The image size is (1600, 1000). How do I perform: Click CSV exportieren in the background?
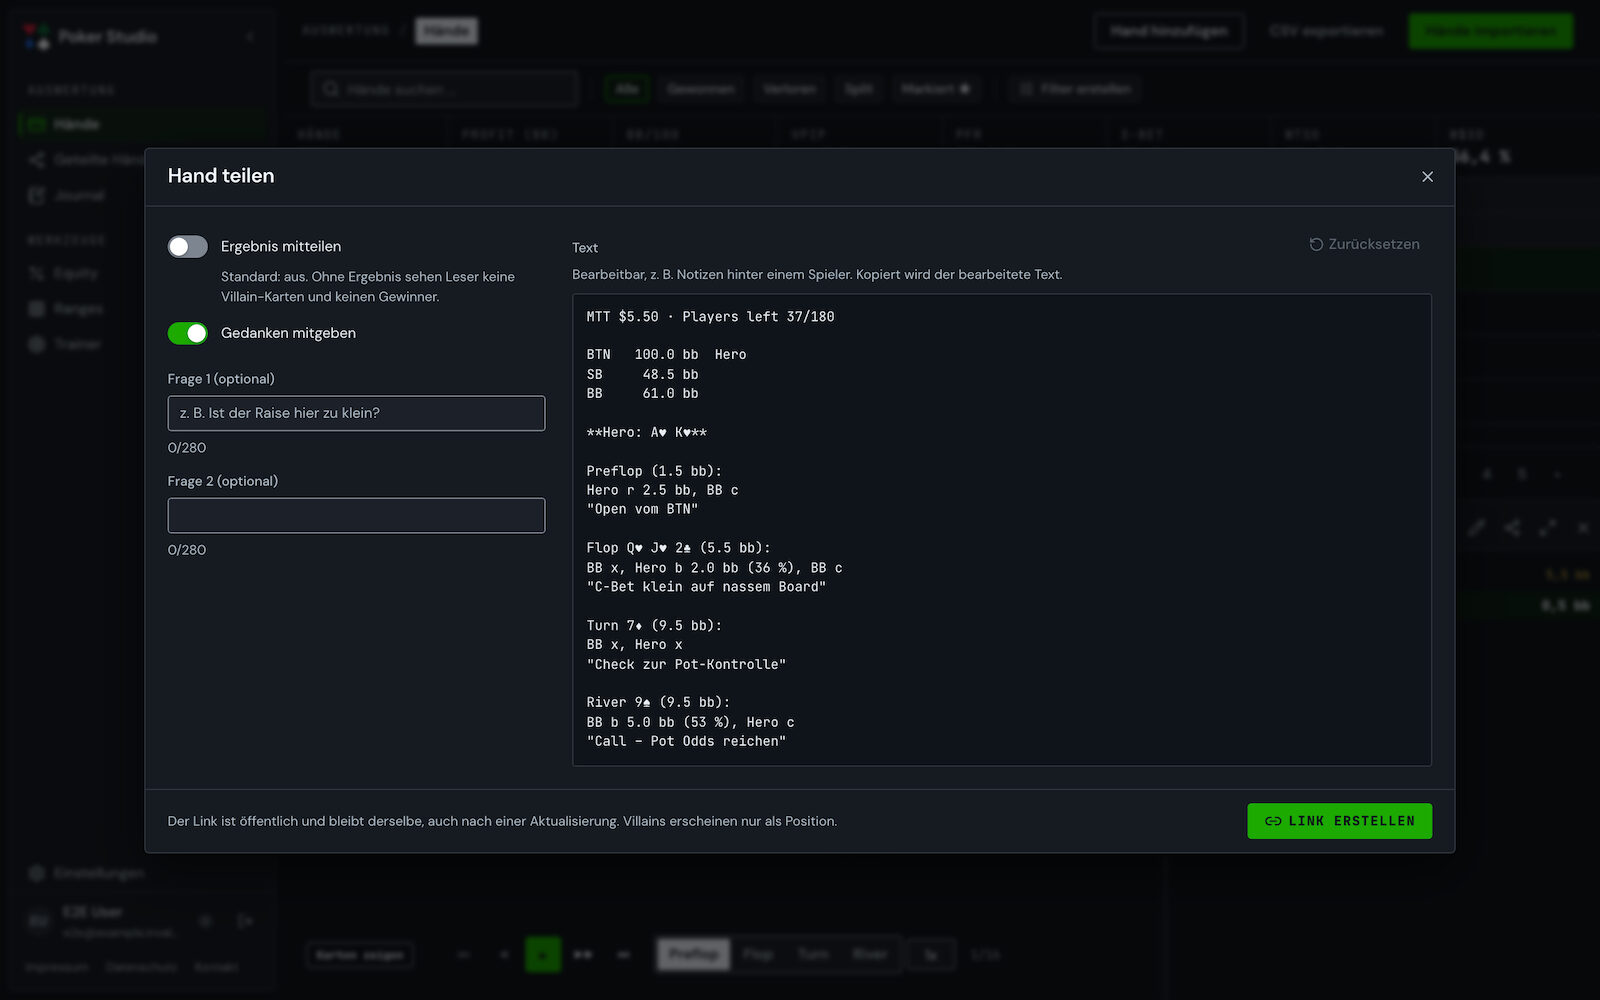[x=1326, y=31]
